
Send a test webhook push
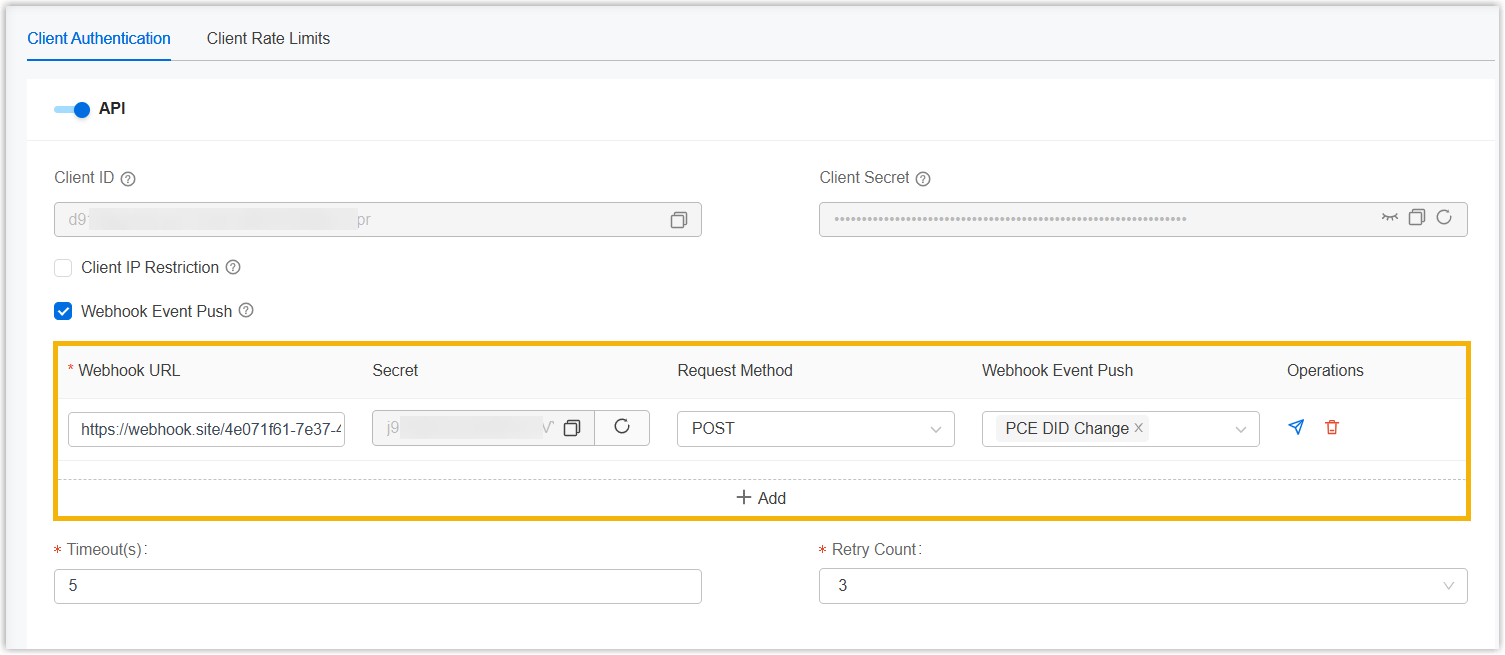point(1296,427)
